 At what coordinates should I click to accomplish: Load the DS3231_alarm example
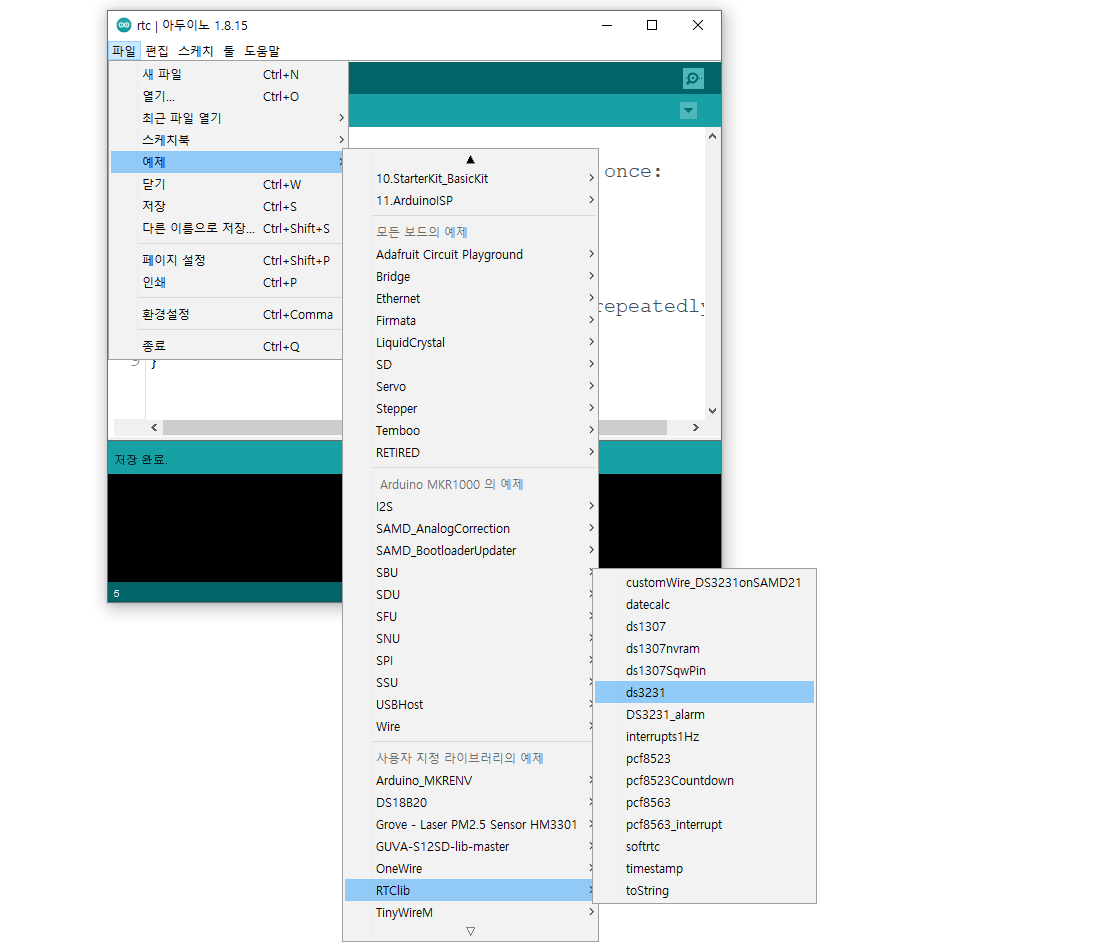(704, 714)
